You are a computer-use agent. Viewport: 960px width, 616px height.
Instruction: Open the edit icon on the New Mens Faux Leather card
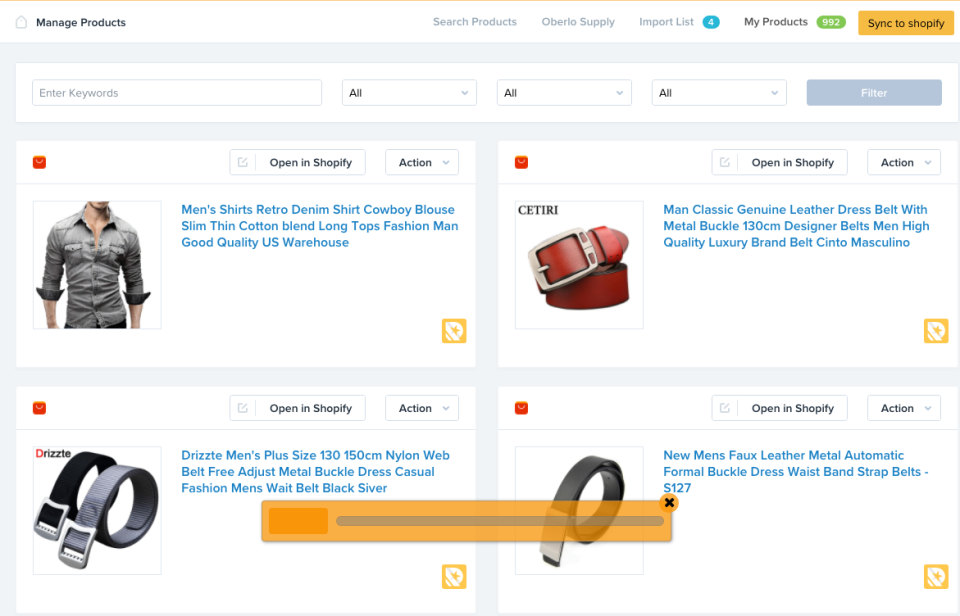click(724, 407)
